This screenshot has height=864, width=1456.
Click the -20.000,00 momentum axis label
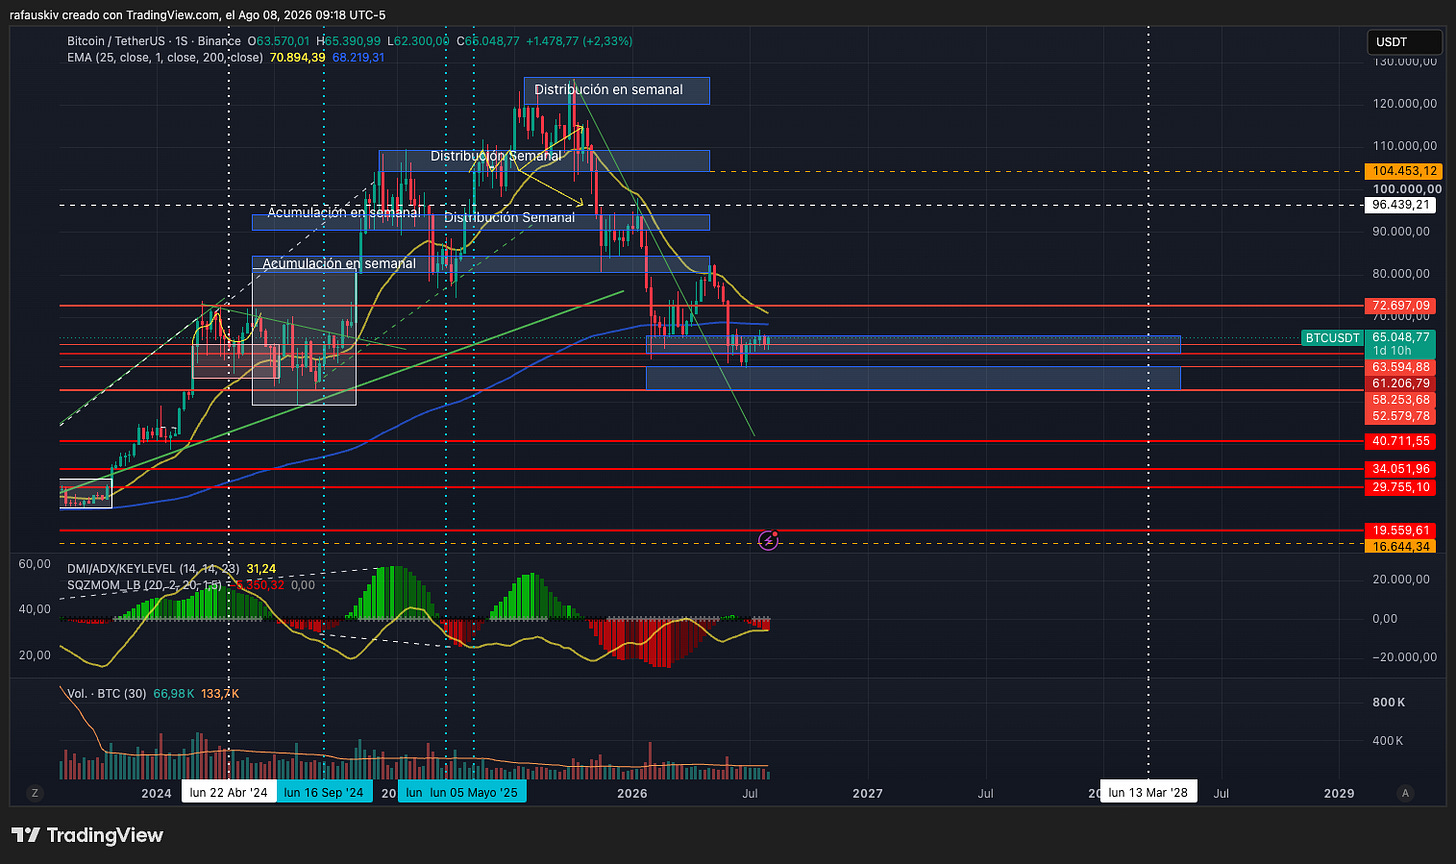[1406, 657]
